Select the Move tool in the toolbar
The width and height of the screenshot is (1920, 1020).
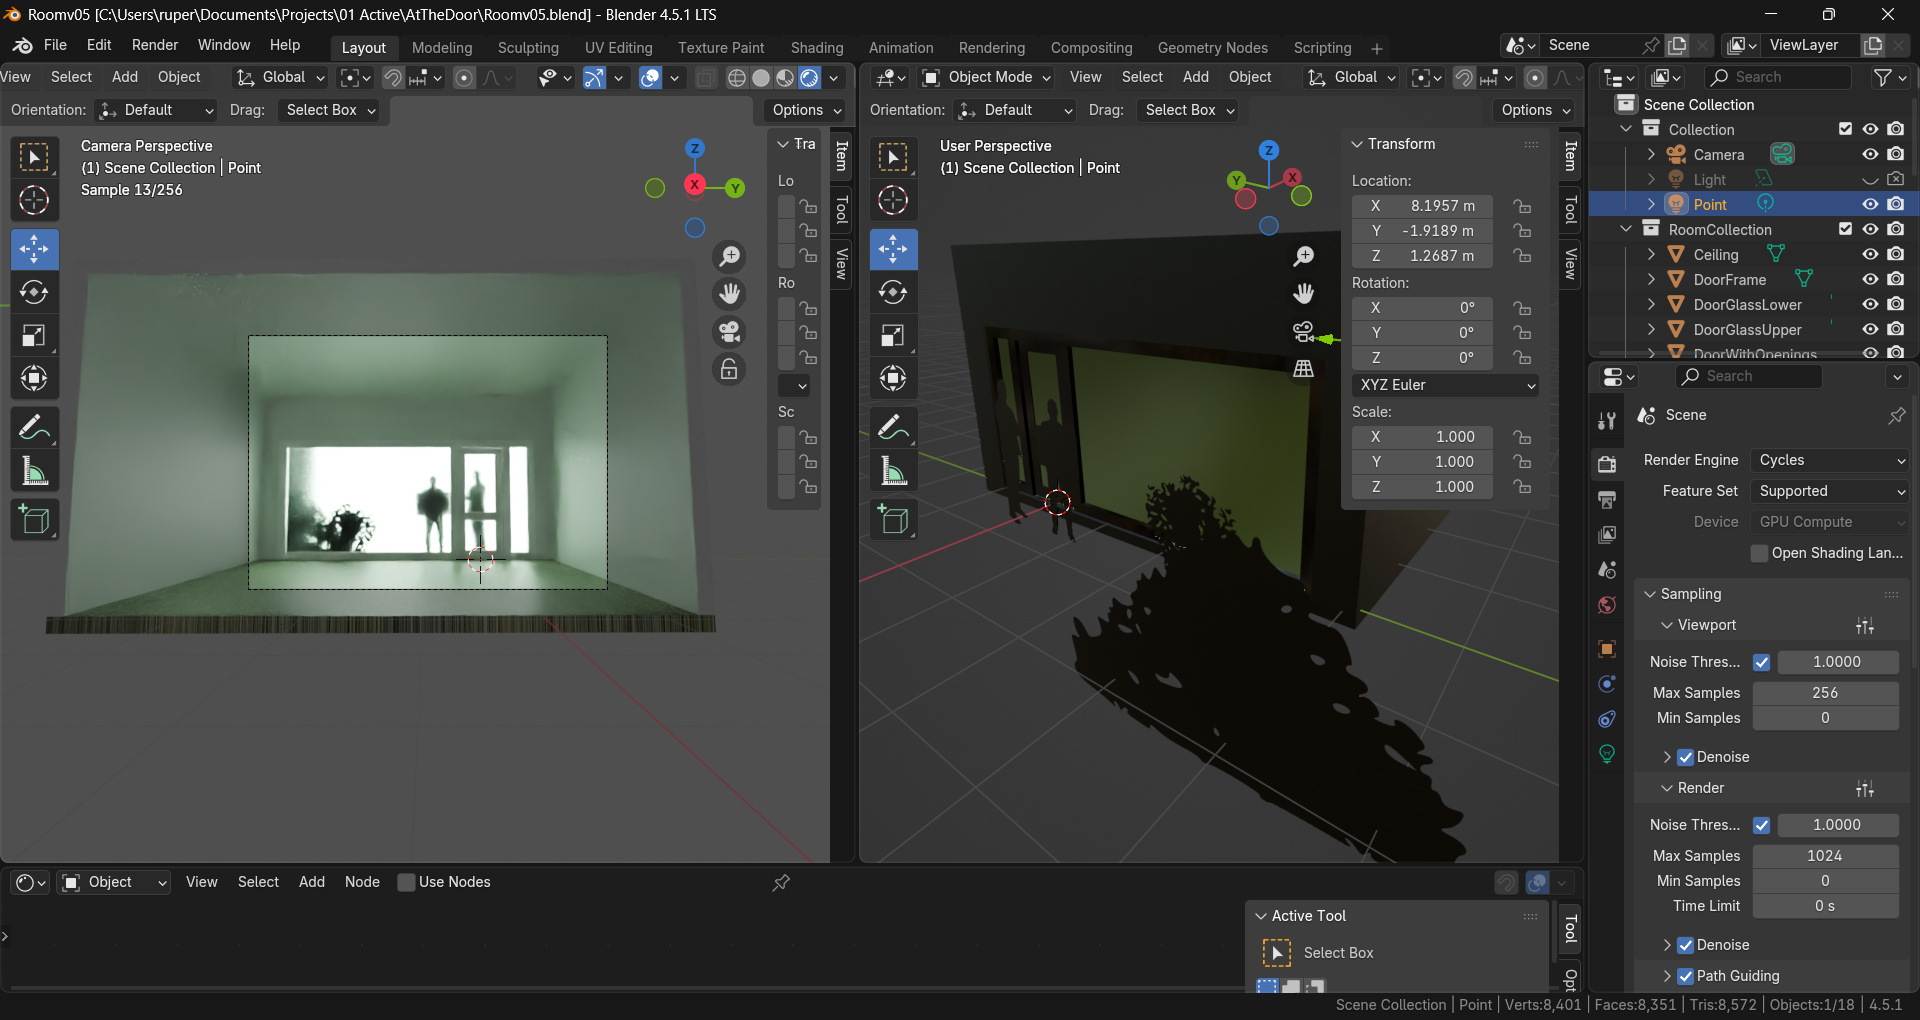click(34, 249)
